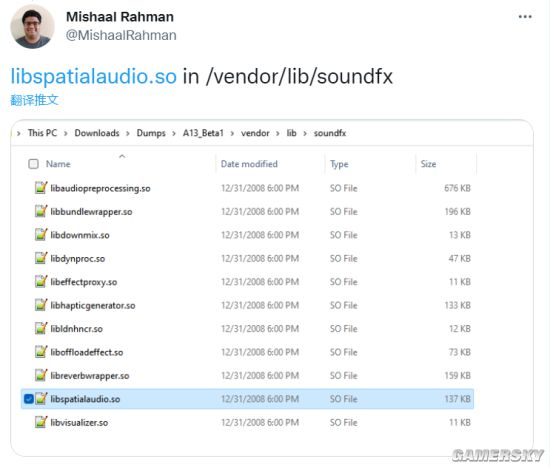The width and height of the screenshot is (550, 467).
Task: Uncheck the libspatialaudio.so row checkbox
Action: tap(29, 399)
